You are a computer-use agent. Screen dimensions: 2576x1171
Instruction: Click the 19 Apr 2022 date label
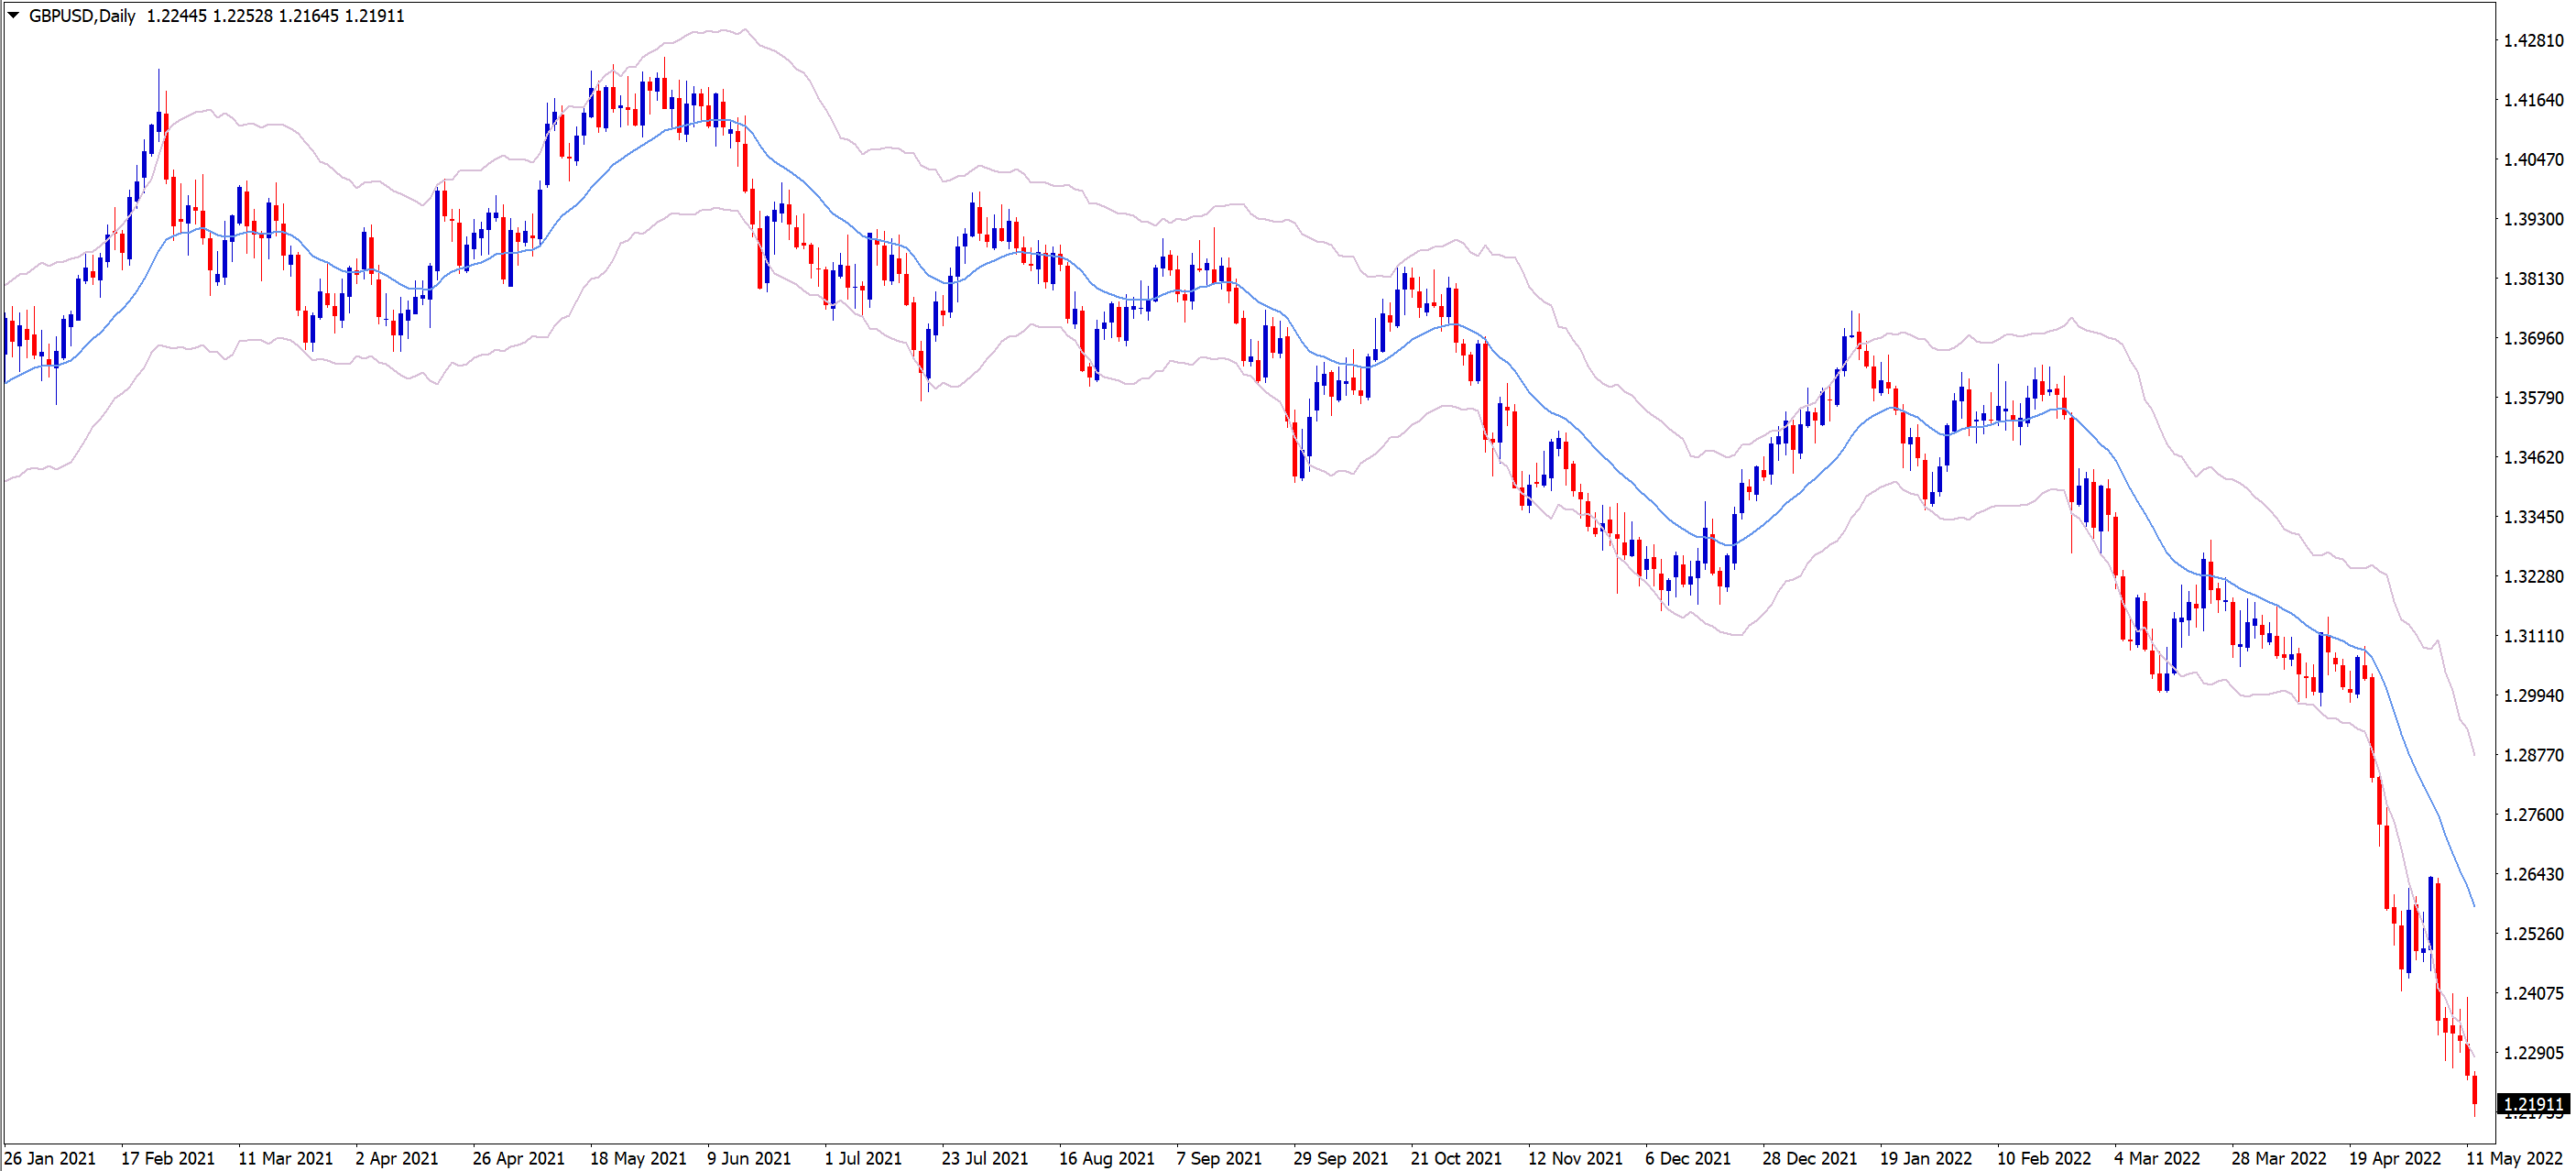pyautogui.click(x=2395, y=1158)
